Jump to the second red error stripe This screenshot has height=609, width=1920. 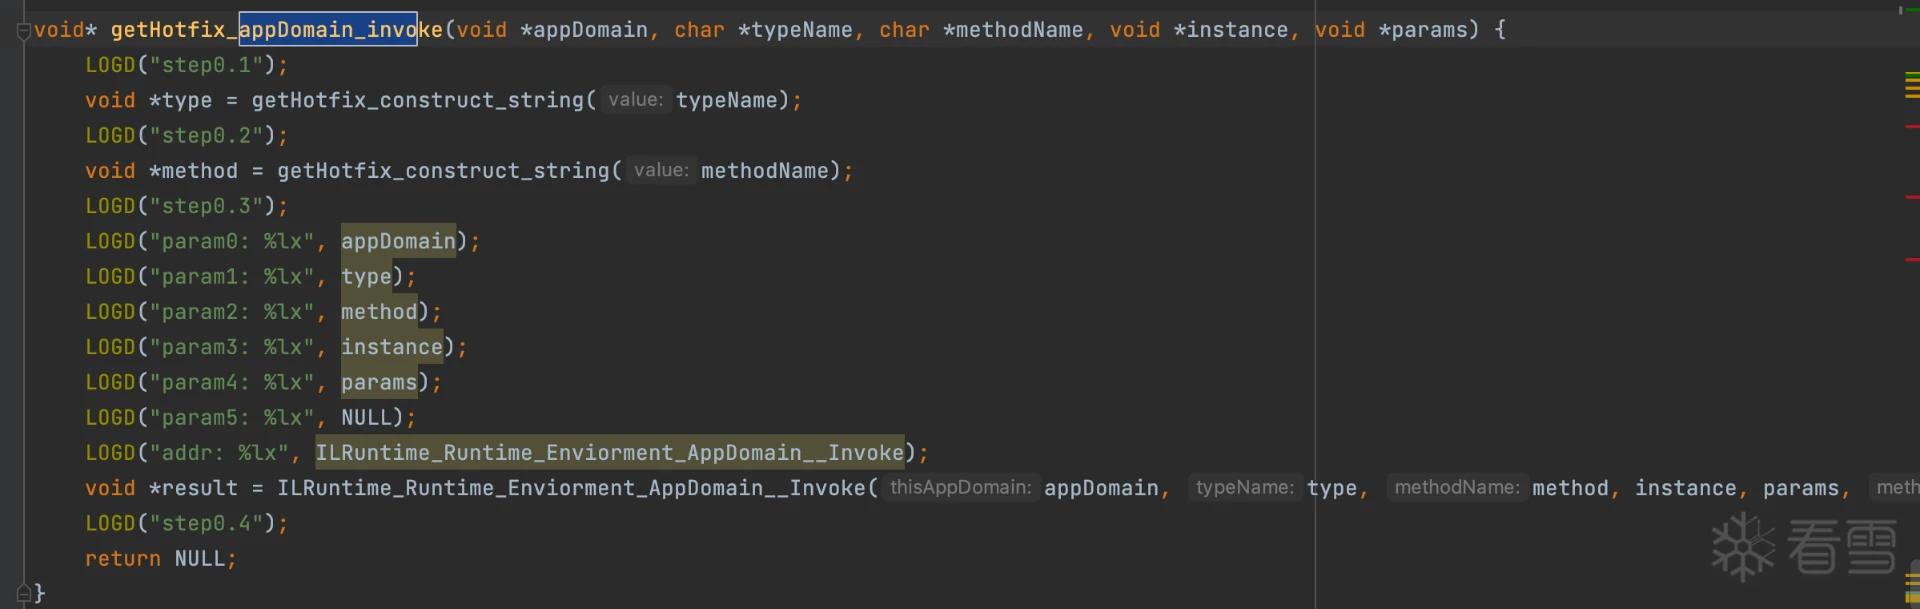click(1912, 198)
